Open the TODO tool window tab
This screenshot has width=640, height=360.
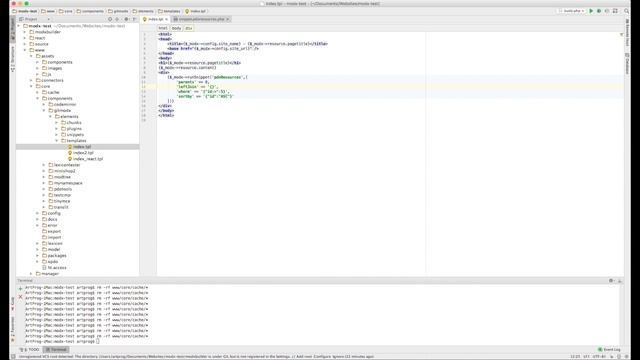(30, 349)
